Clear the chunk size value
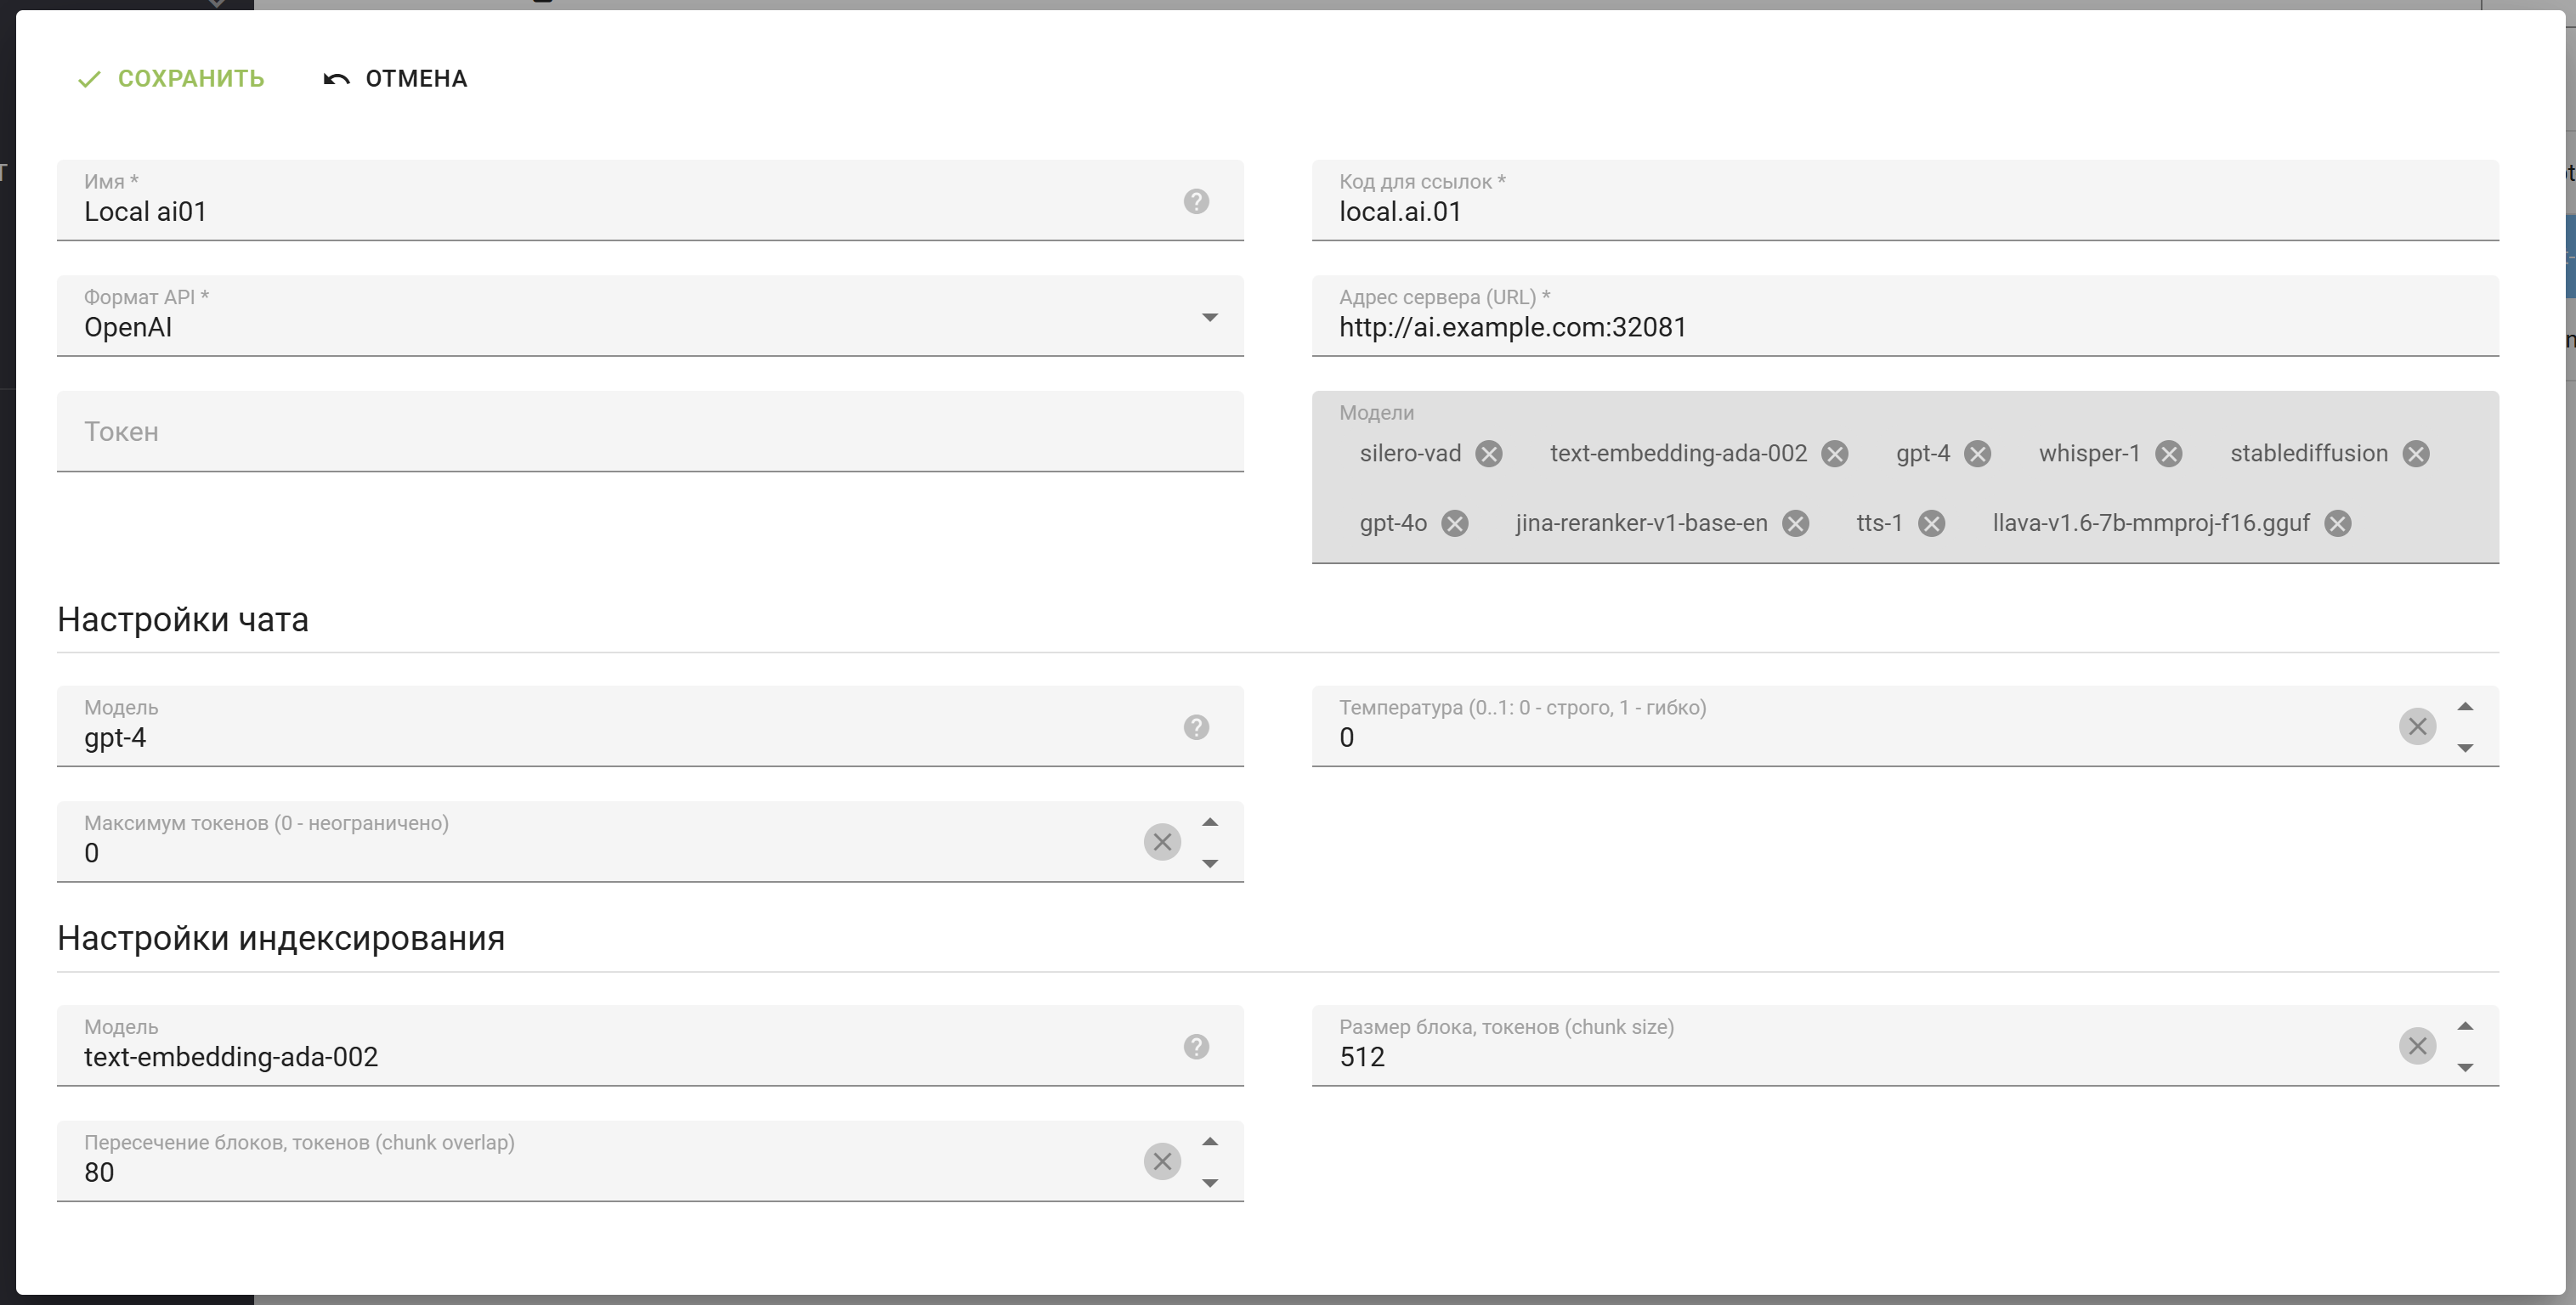This screenshot has width=2576, height=1305. (x=2417, y=1047)
